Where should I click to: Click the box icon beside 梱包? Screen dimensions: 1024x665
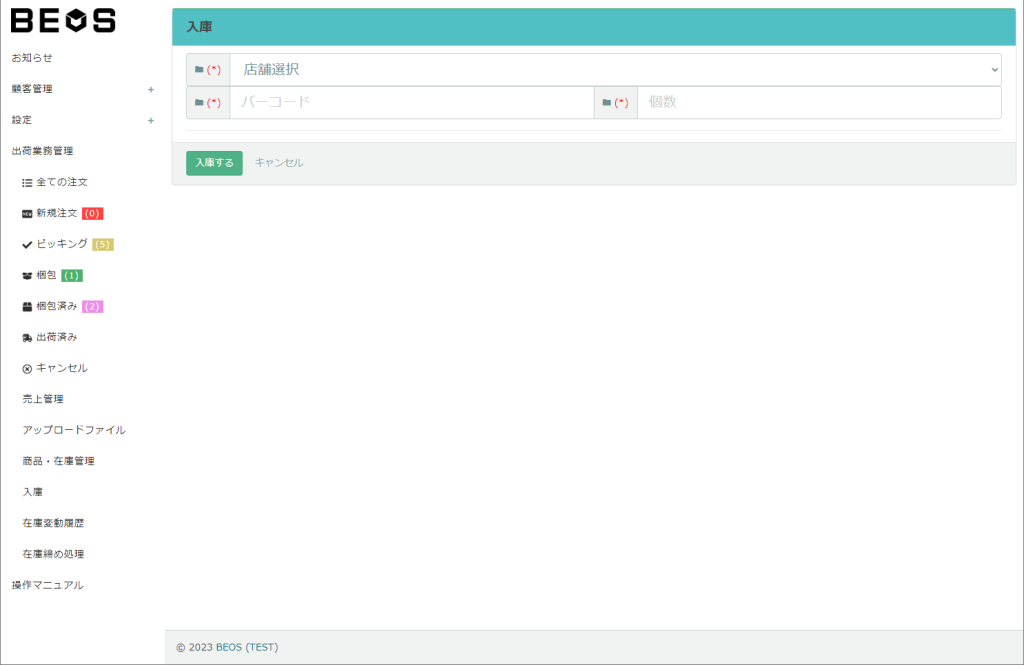[x=27, y=276]
